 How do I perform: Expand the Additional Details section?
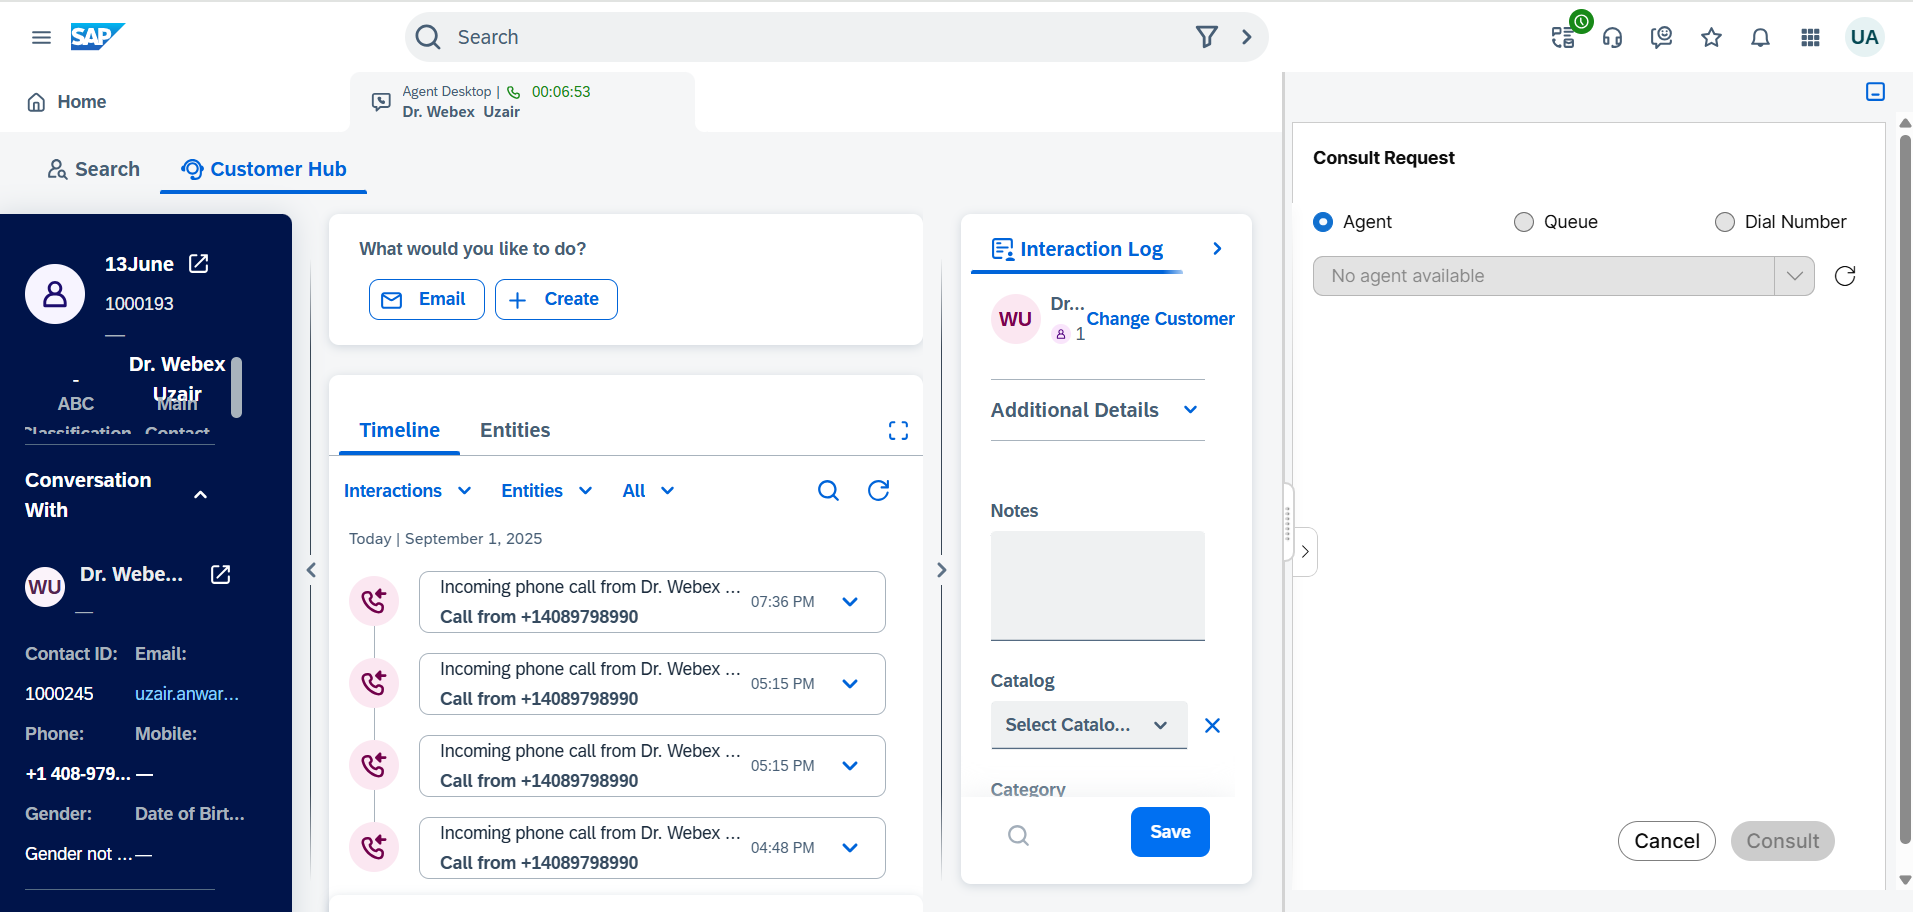pyautogui.click(x=1095, y=410)
